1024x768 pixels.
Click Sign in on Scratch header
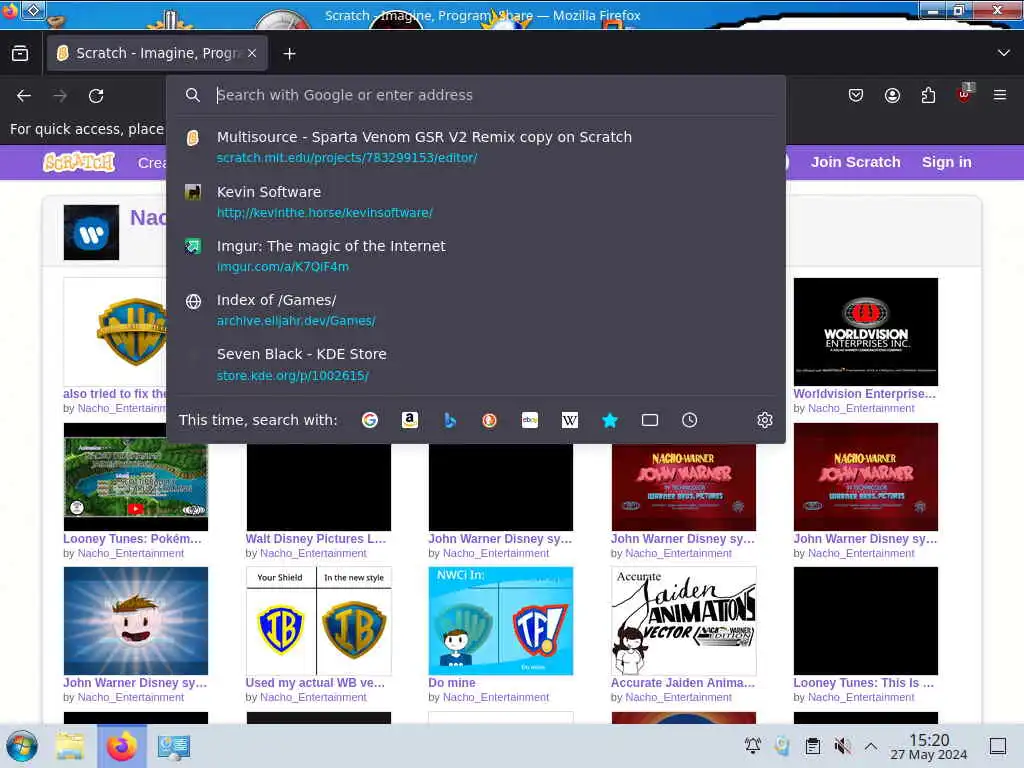click(946, 162)
